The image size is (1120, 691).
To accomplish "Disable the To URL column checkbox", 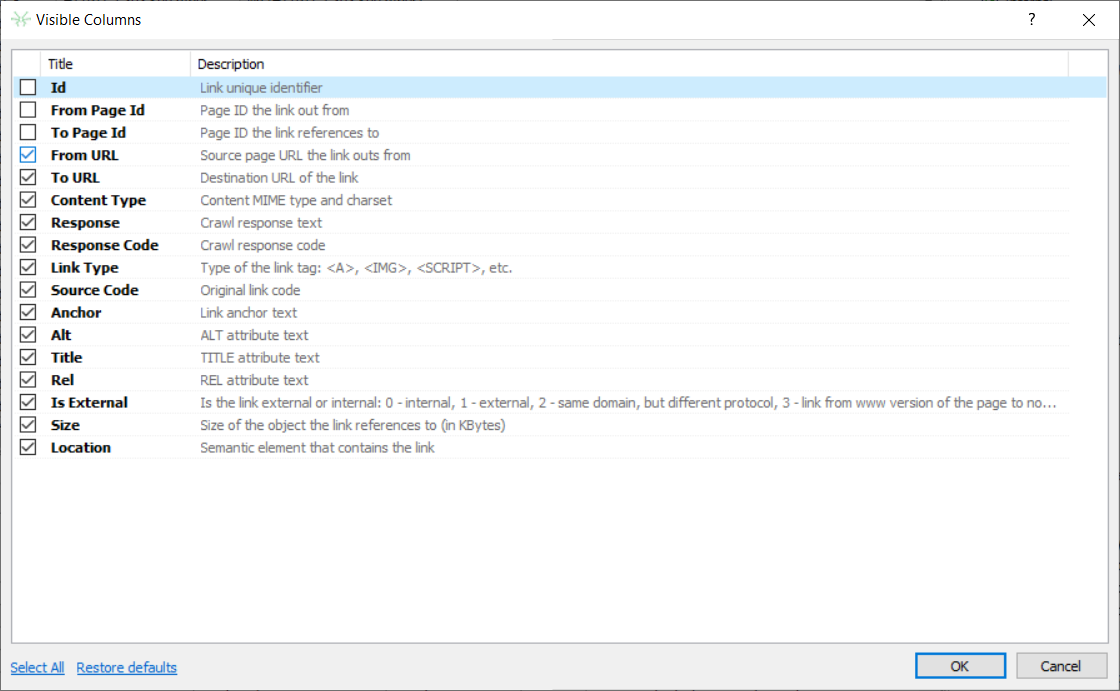I will 28,178.
